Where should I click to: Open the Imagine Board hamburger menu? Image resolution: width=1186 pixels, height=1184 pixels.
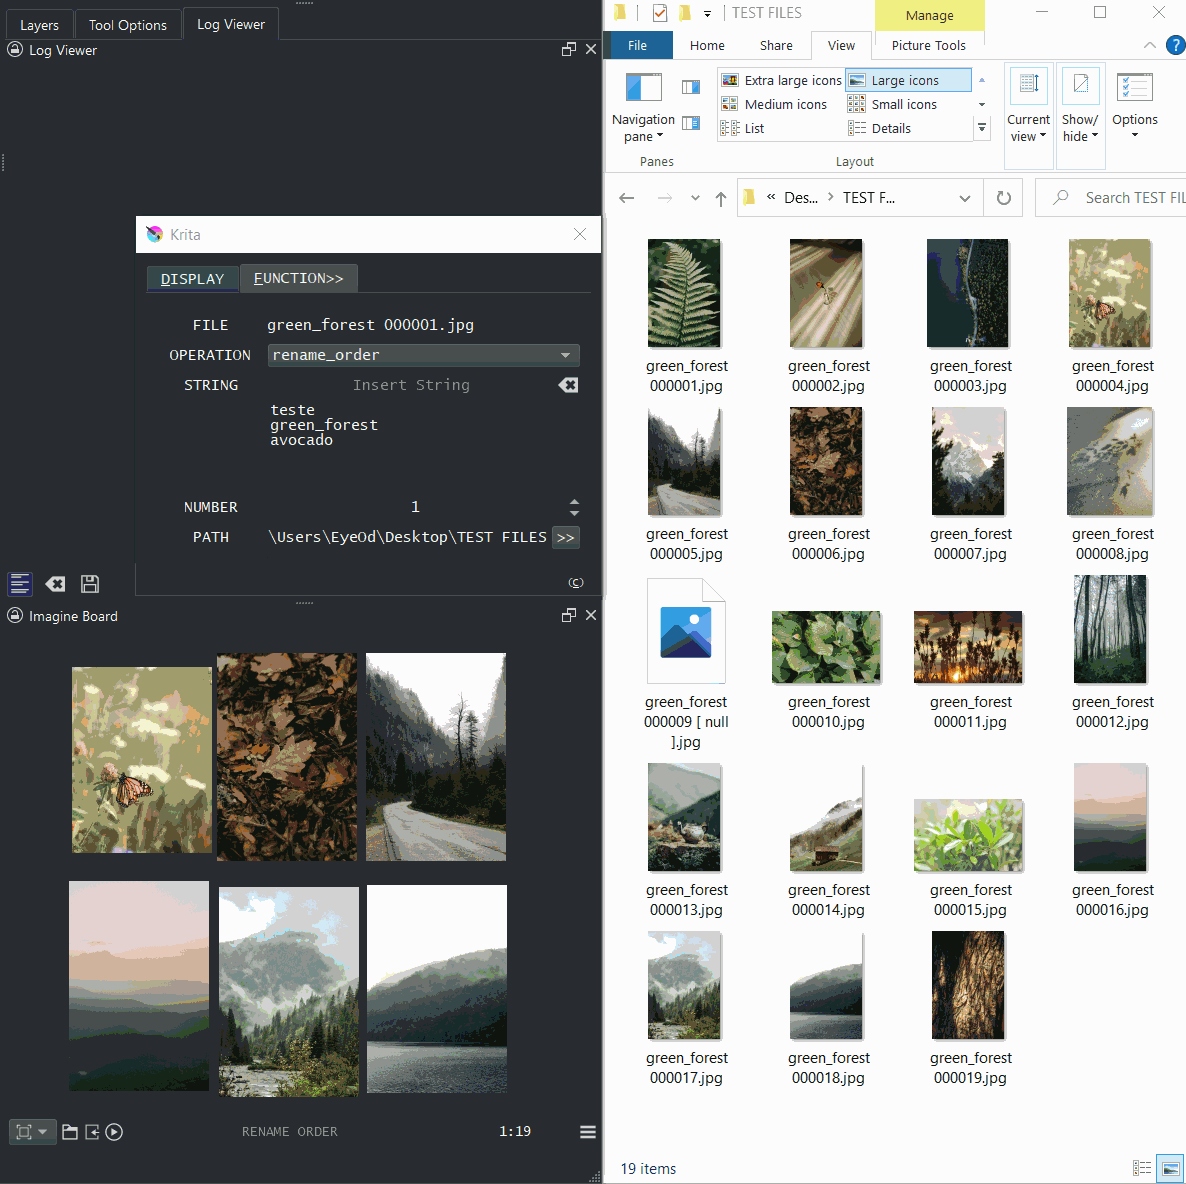(x=588, y=1132)
